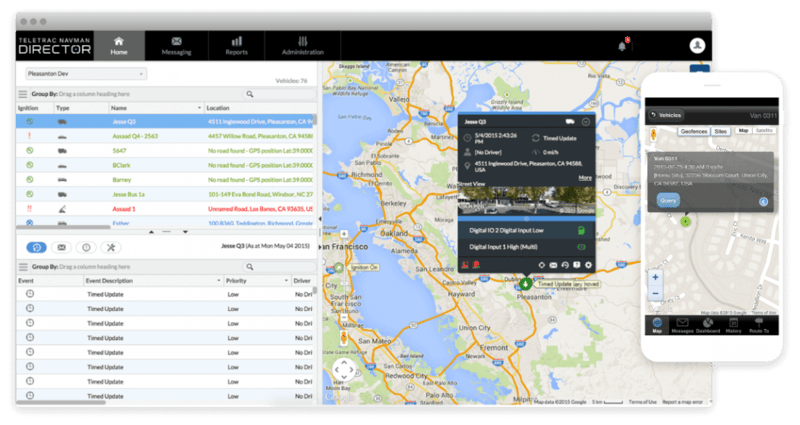Show messages toggle with envelope icon
Viewport: 800px width, 425px height.
[61, 247]
